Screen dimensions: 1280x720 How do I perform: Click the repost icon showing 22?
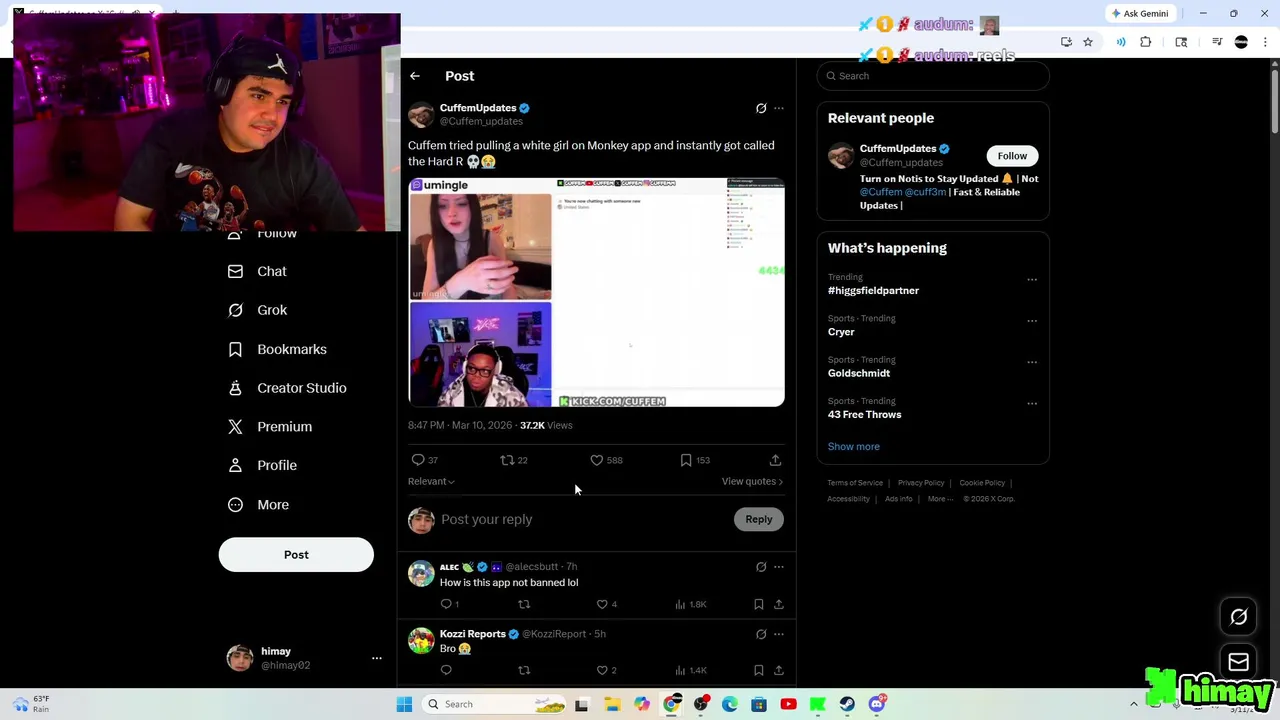point(507,460)
